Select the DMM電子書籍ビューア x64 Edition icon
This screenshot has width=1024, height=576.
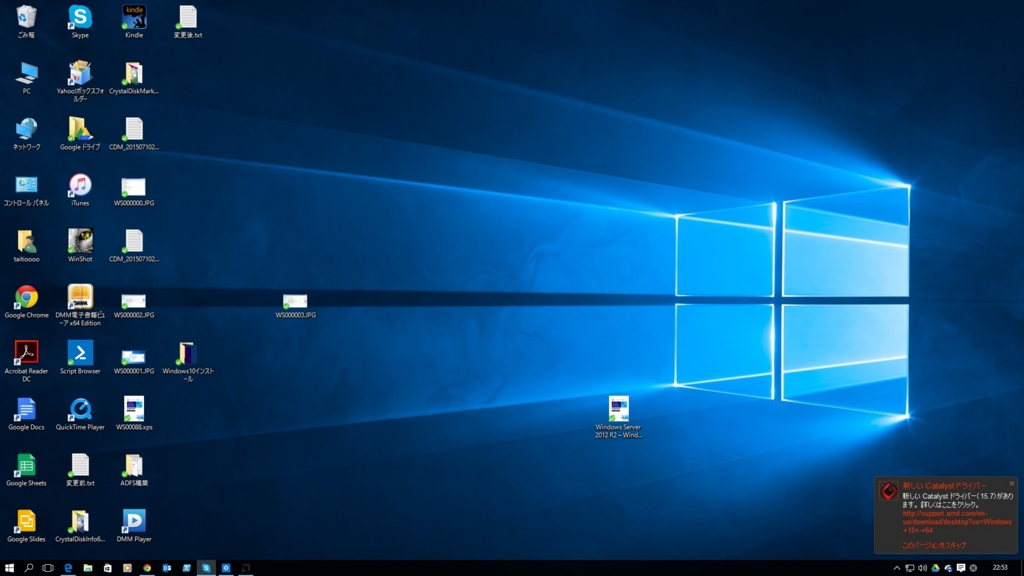point(80,304)
